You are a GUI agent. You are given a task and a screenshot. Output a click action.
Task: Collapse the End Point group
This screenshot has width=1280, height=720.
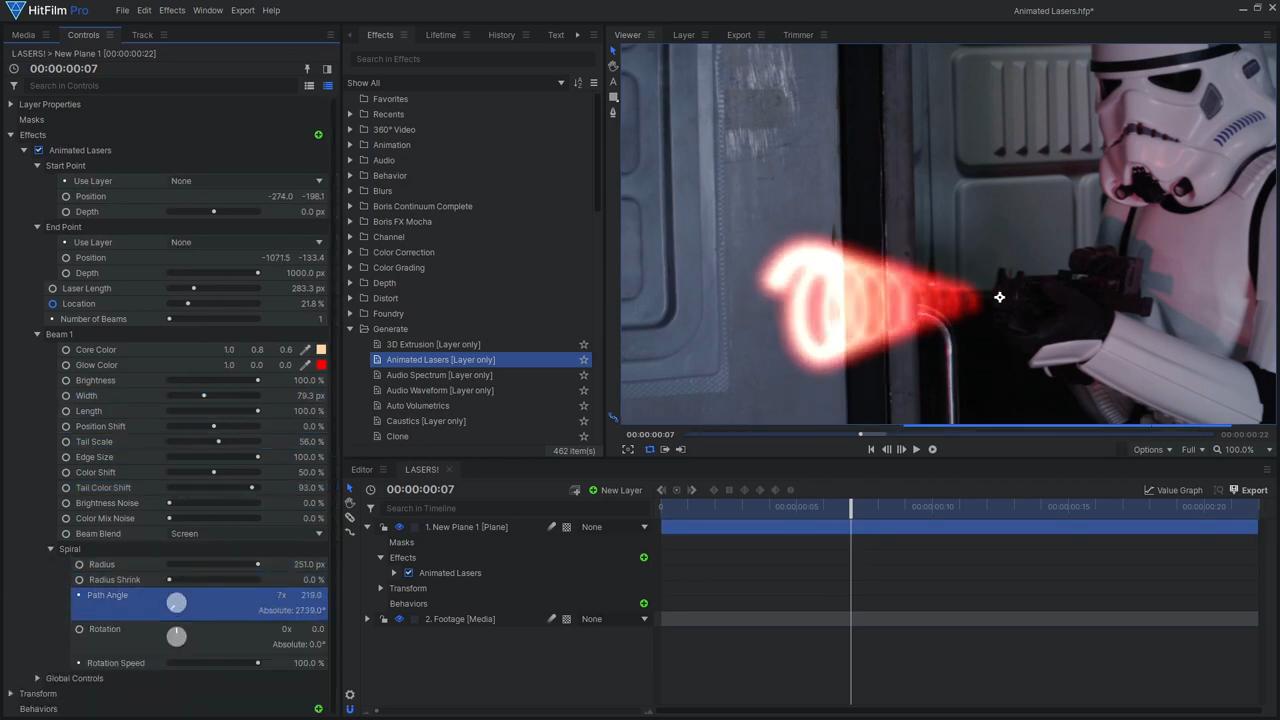click(x=37, y=227)
